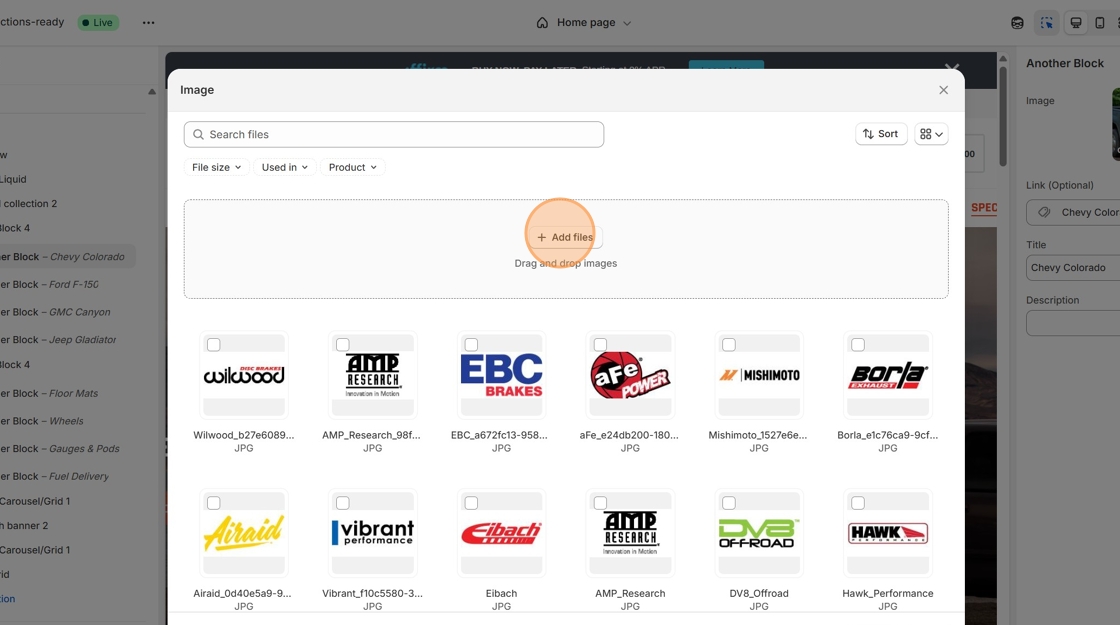This screenshot has width=1120, height=625.
Task: Open the three-dots theme actions menu
Action: pyautogui.click(x=148, y=22)
